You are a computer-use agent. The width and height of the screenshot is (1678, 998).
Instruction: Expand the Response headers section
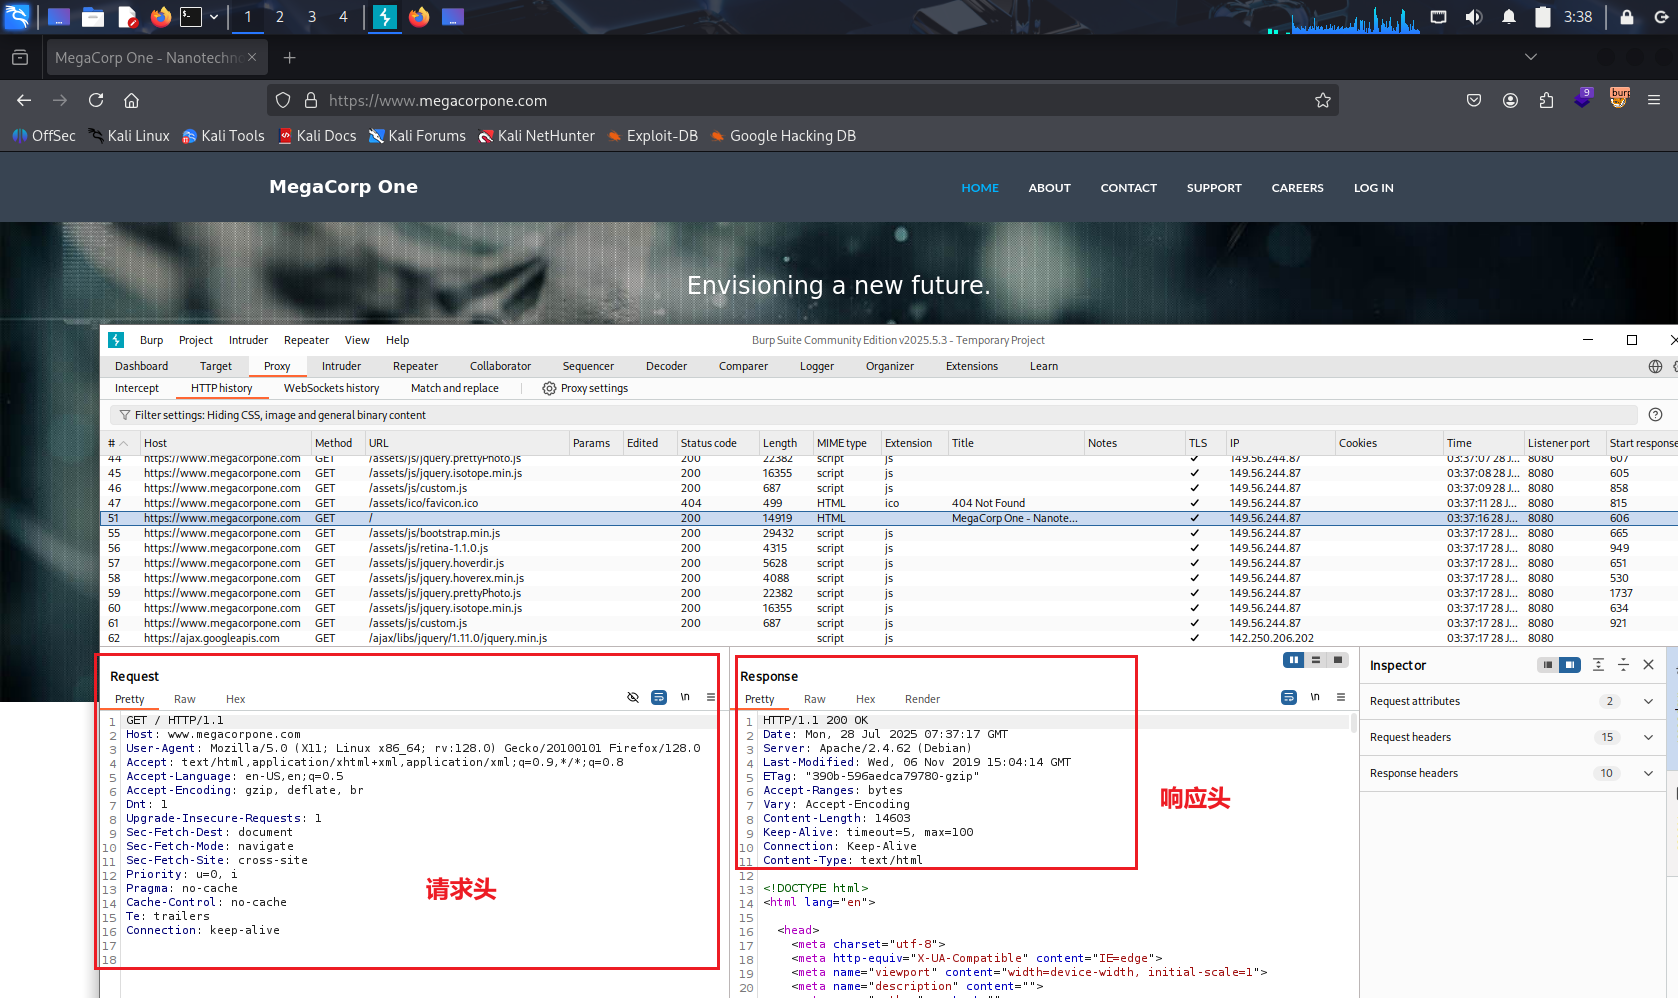tap(1648, 773)
